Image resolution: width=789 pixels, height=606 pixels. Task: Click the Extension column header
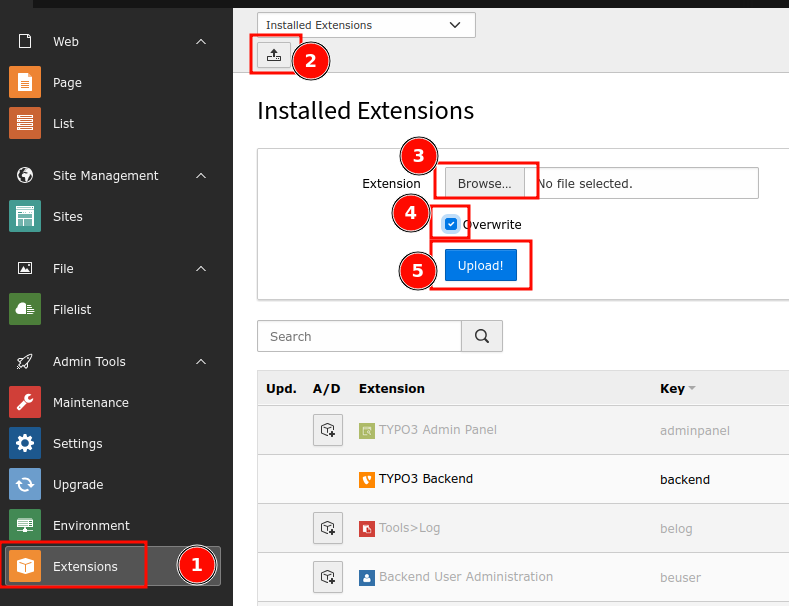pos(391,389)
